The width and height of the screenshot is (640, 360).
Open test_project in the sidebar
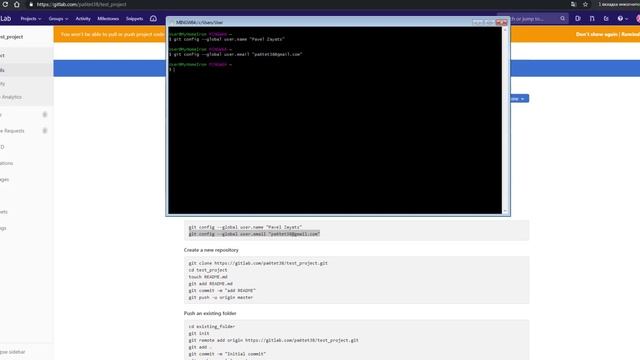11,37
